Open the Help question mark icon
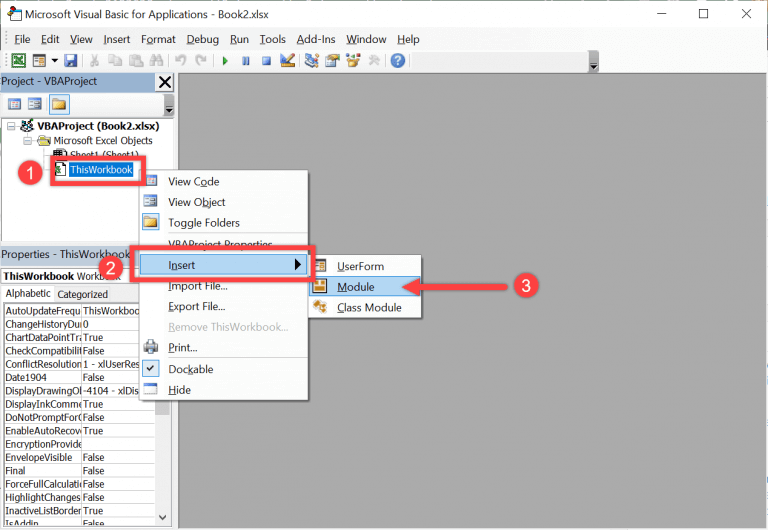Viewport: 768px width, 530px height. 398,61
